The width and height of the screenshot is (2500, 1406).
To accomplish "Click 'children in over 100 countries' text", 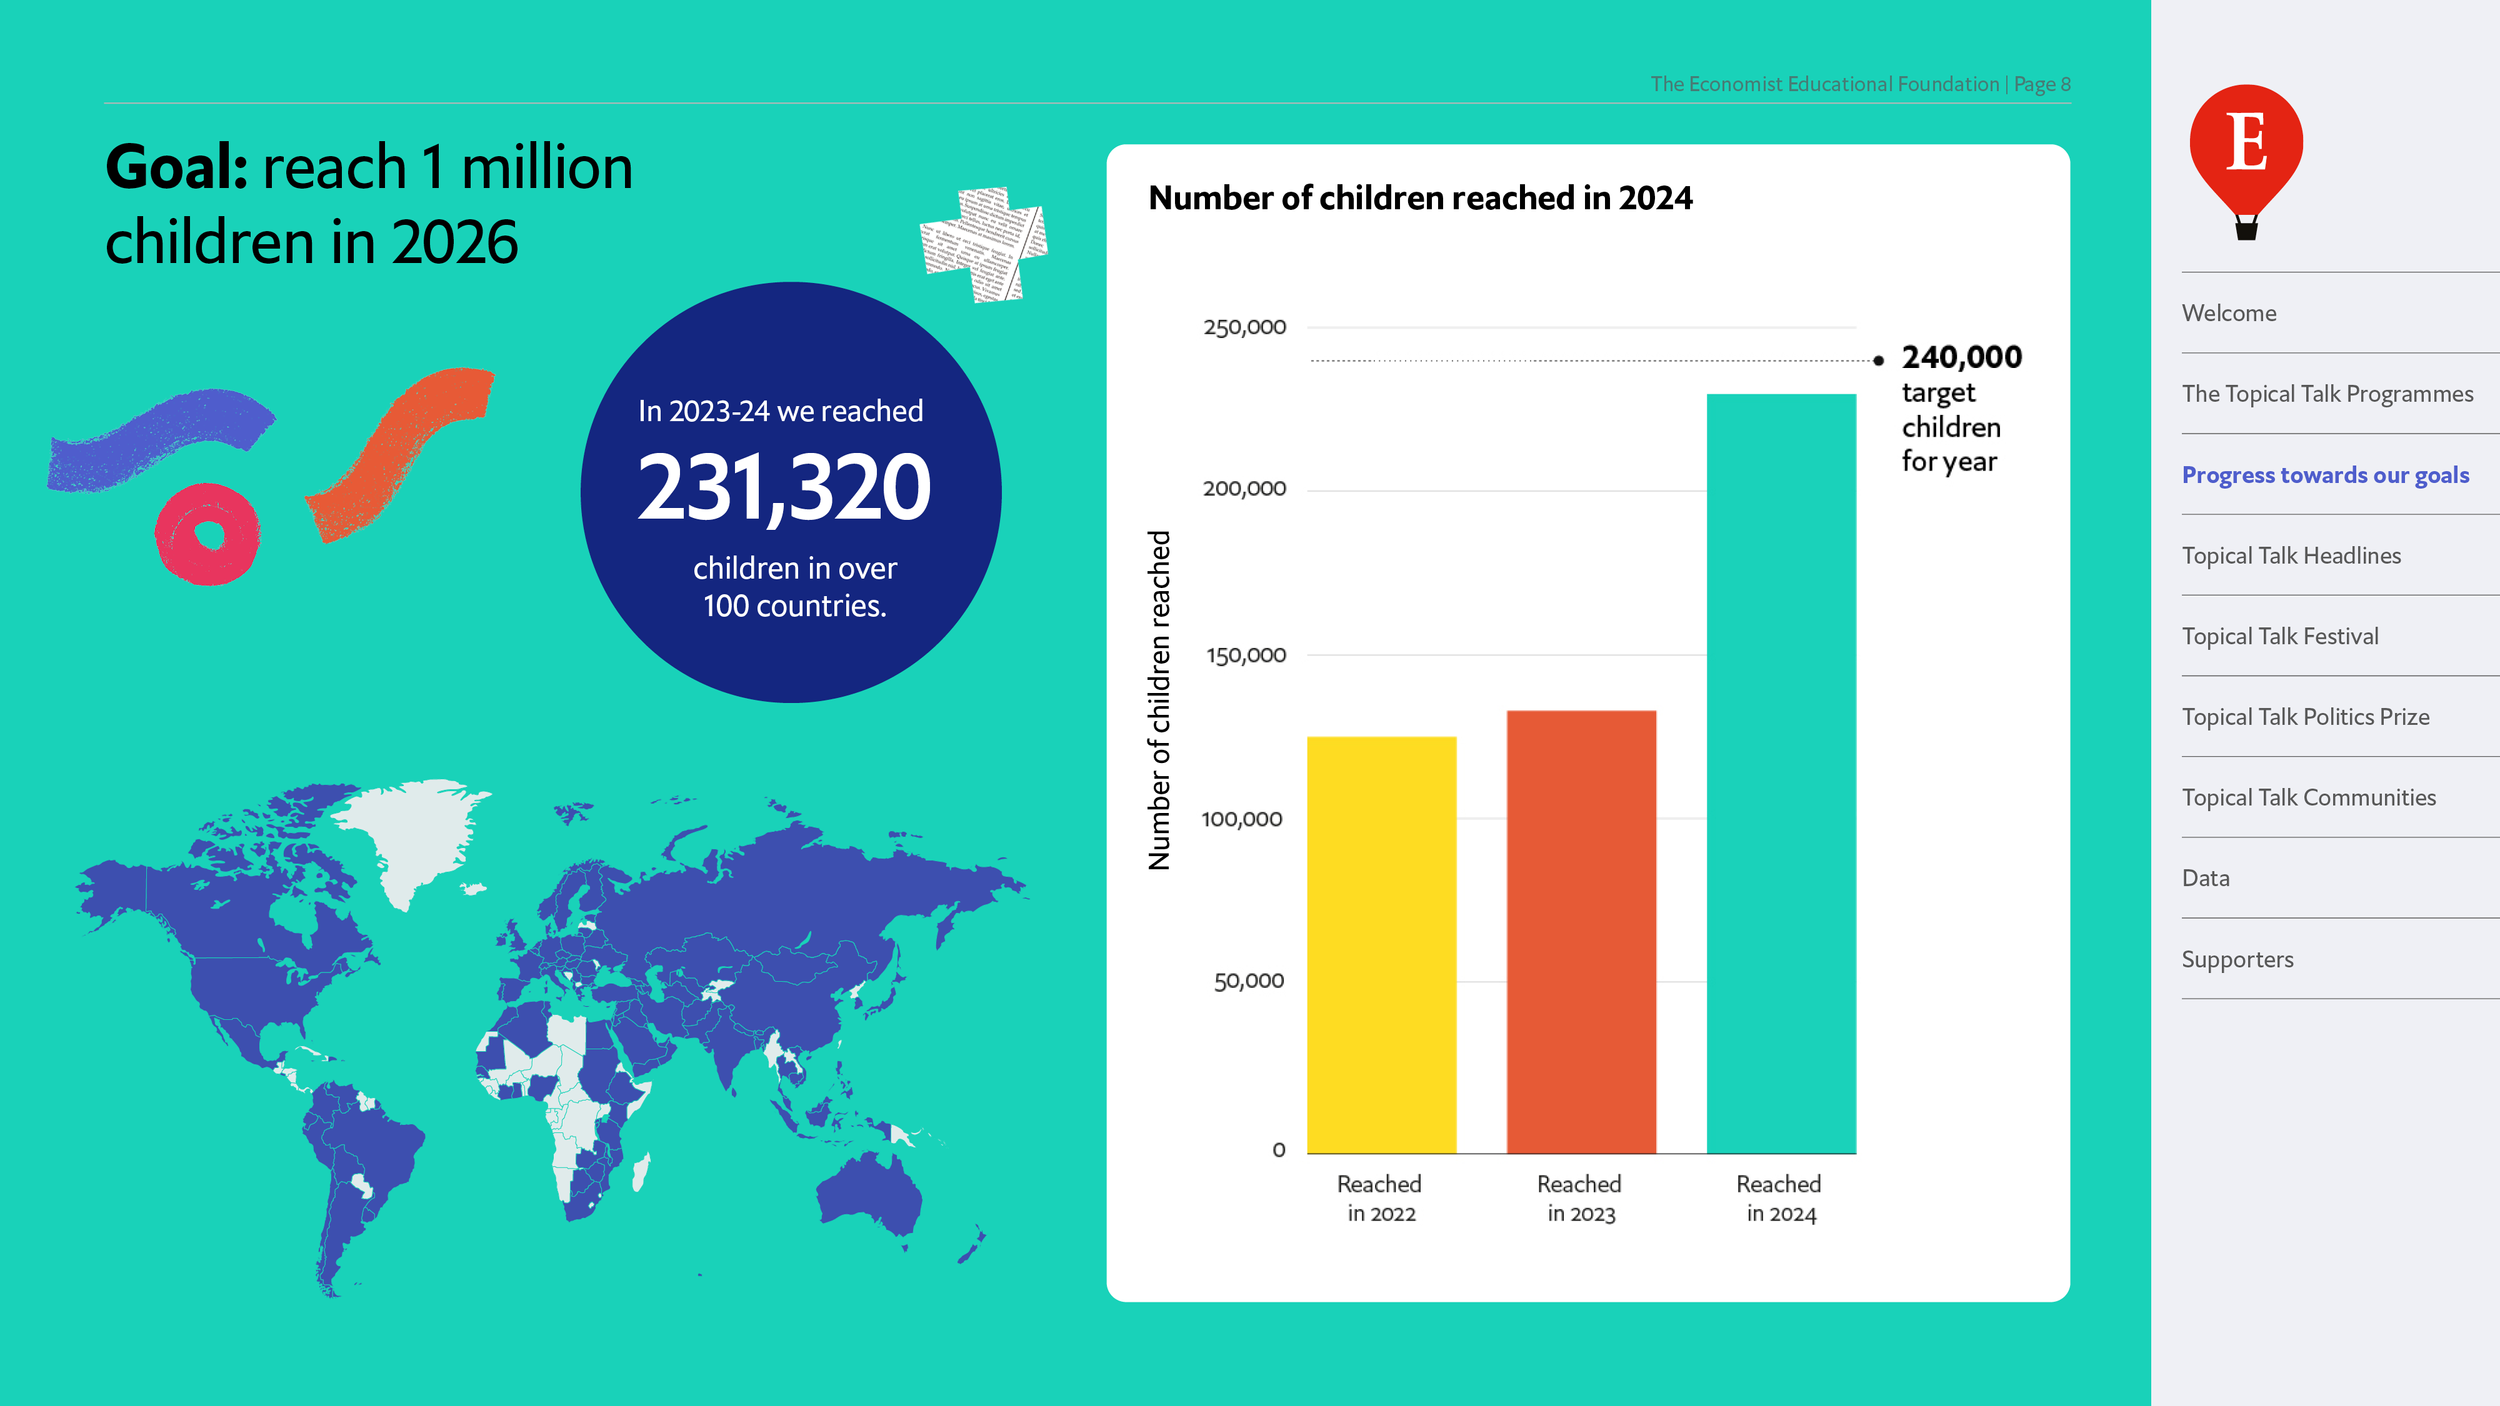I will tap(795, 587).
